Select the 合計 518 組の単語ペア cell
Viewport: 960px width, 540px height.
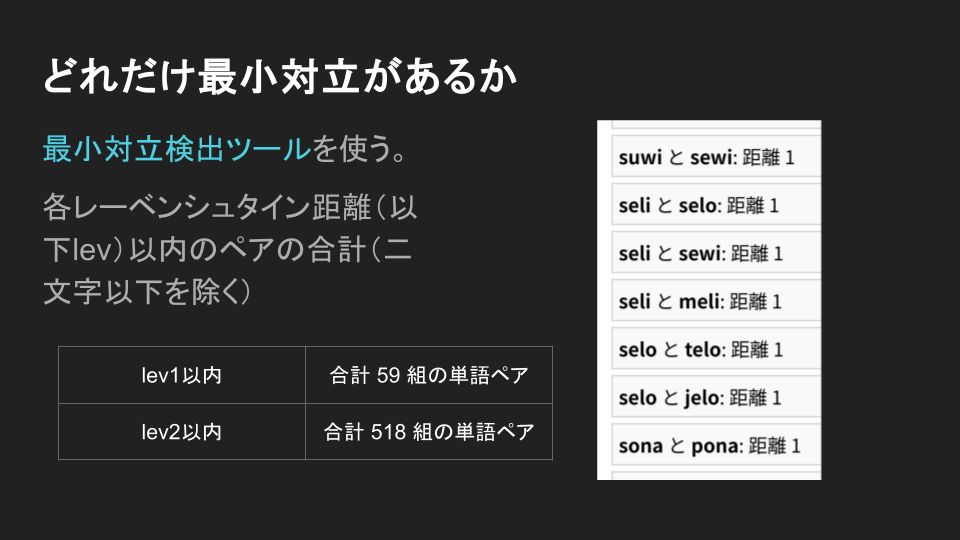click(x=428, y=432)
